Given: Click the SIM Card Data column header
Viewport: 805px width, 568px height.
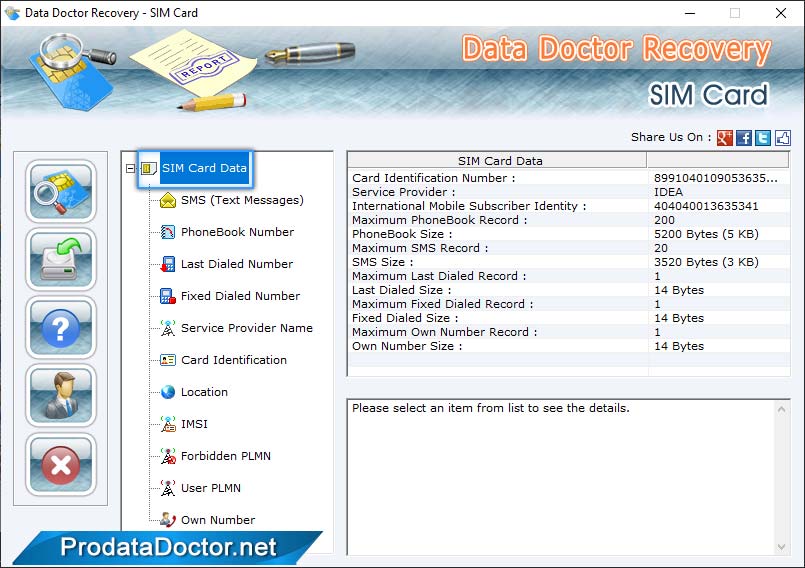Looking at the screenshot, I should [x=497, y=161].
